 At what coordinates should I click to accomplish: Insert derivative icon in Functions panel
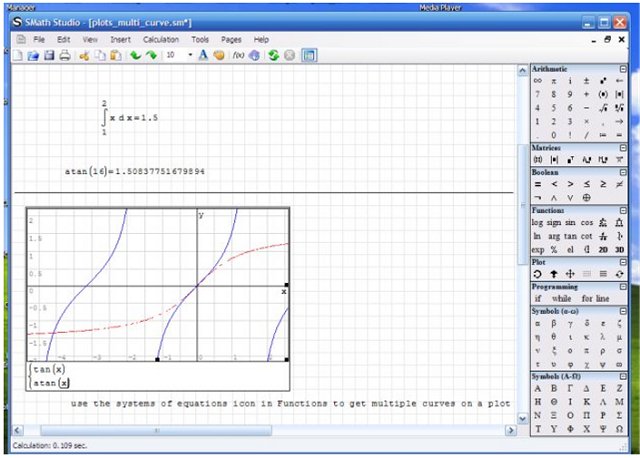point(603,236)
